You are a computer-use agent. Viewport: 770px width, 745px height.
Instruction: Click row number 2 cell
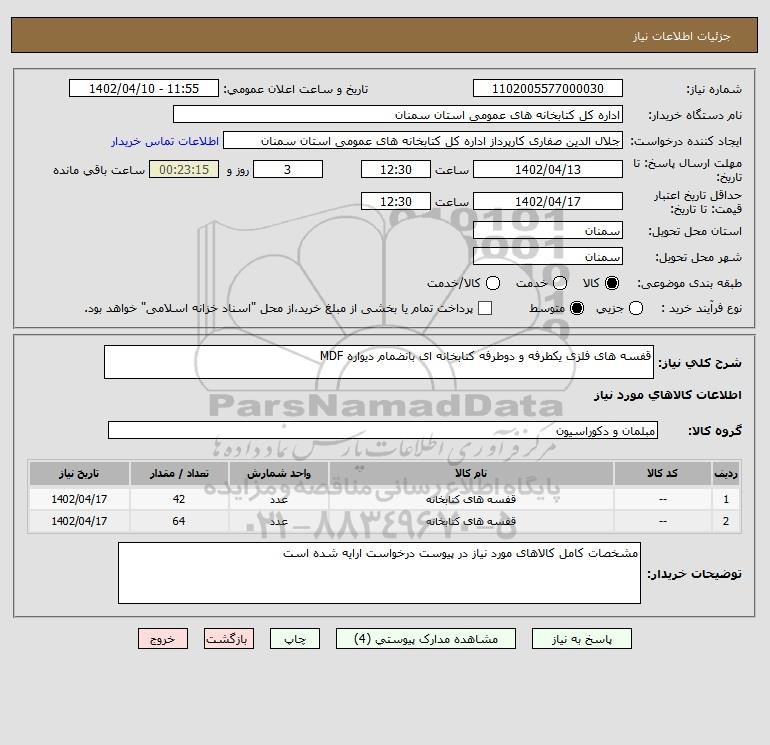tap(726, 521)
